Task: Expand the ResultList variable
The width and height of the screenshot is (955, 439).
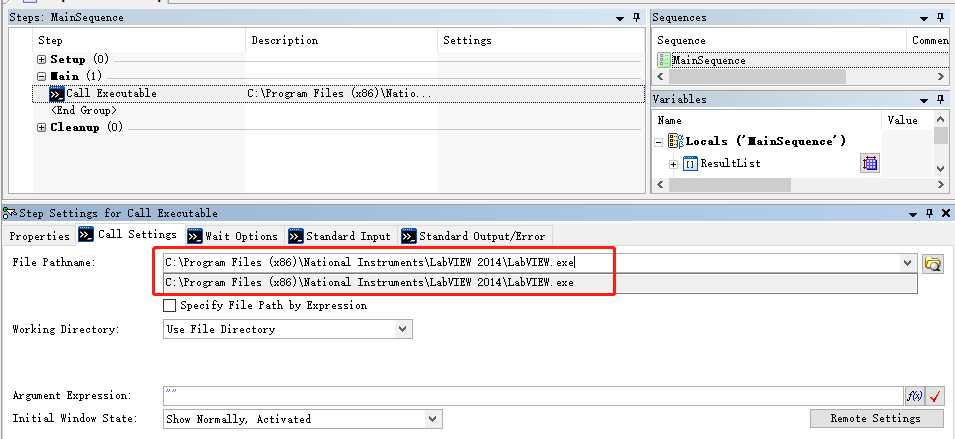Action: pyautogui.click(x=673, y=164)
